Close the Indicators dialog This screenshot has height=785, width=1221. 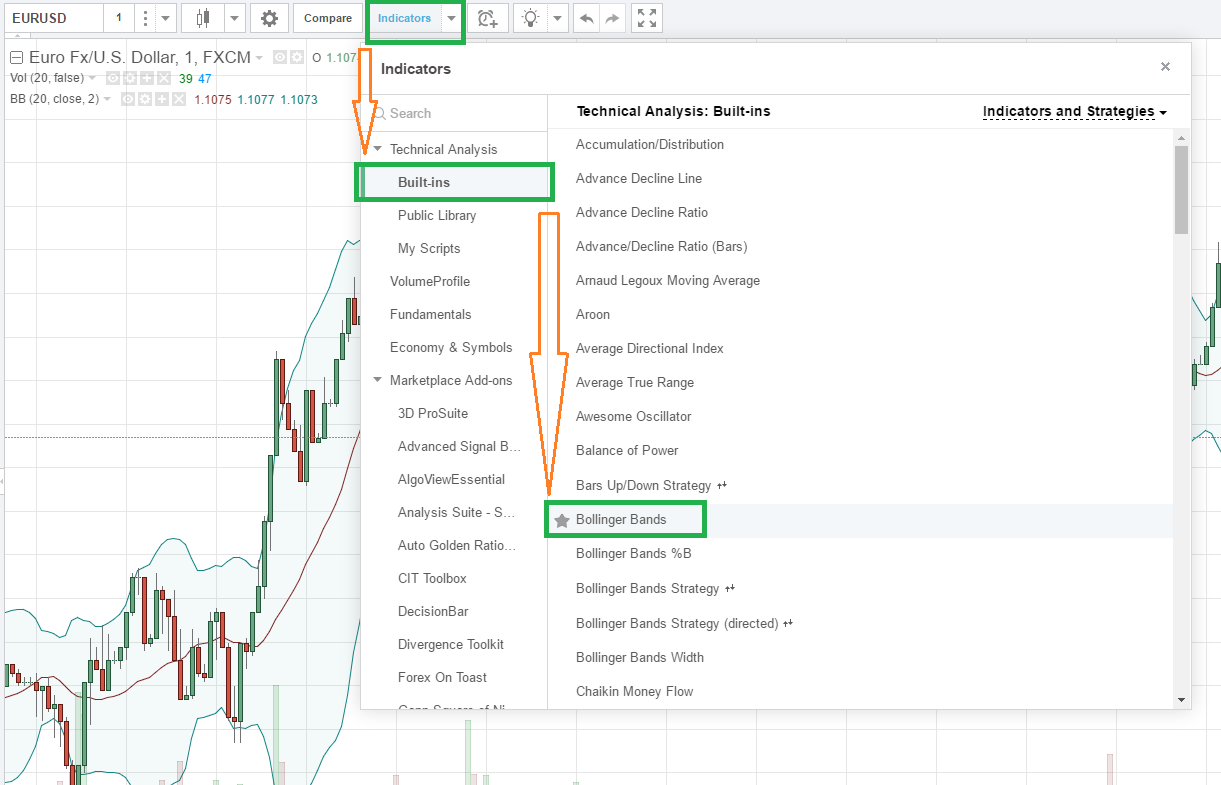point(1165,67)
